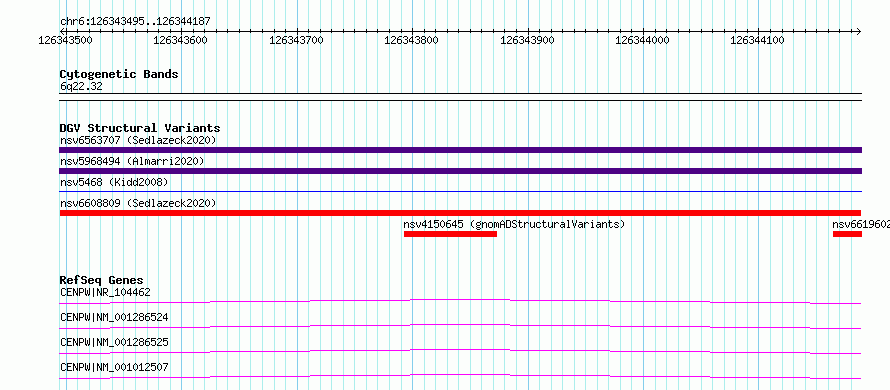Click ruler position 126343600

(180, 40)
